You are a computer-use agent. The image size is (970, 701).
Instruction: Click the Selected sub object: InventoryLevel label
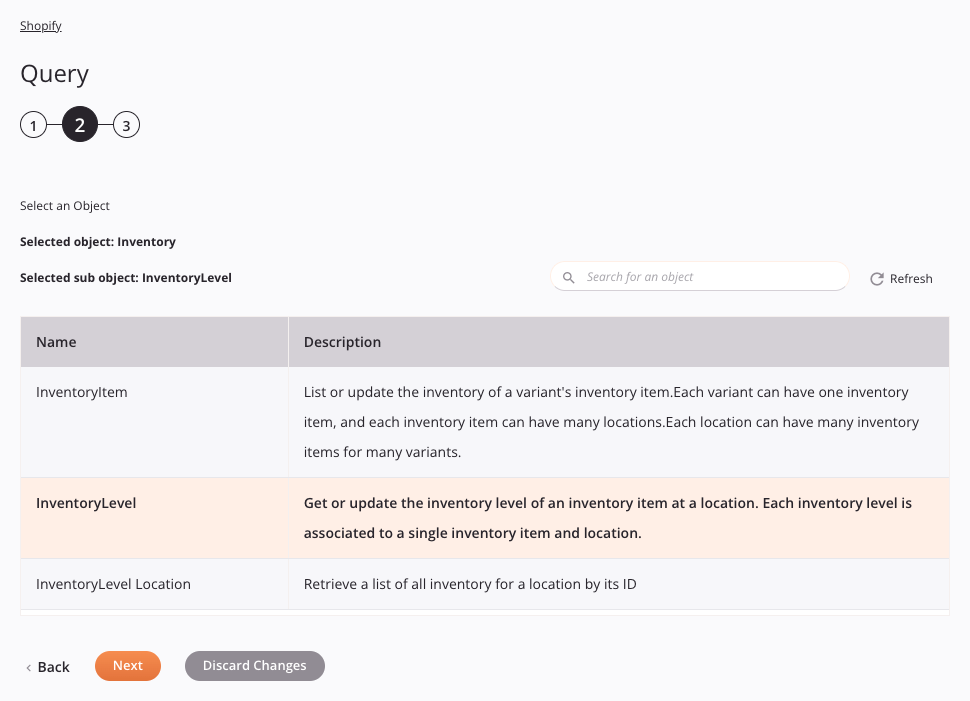click(x=125, y=277)
